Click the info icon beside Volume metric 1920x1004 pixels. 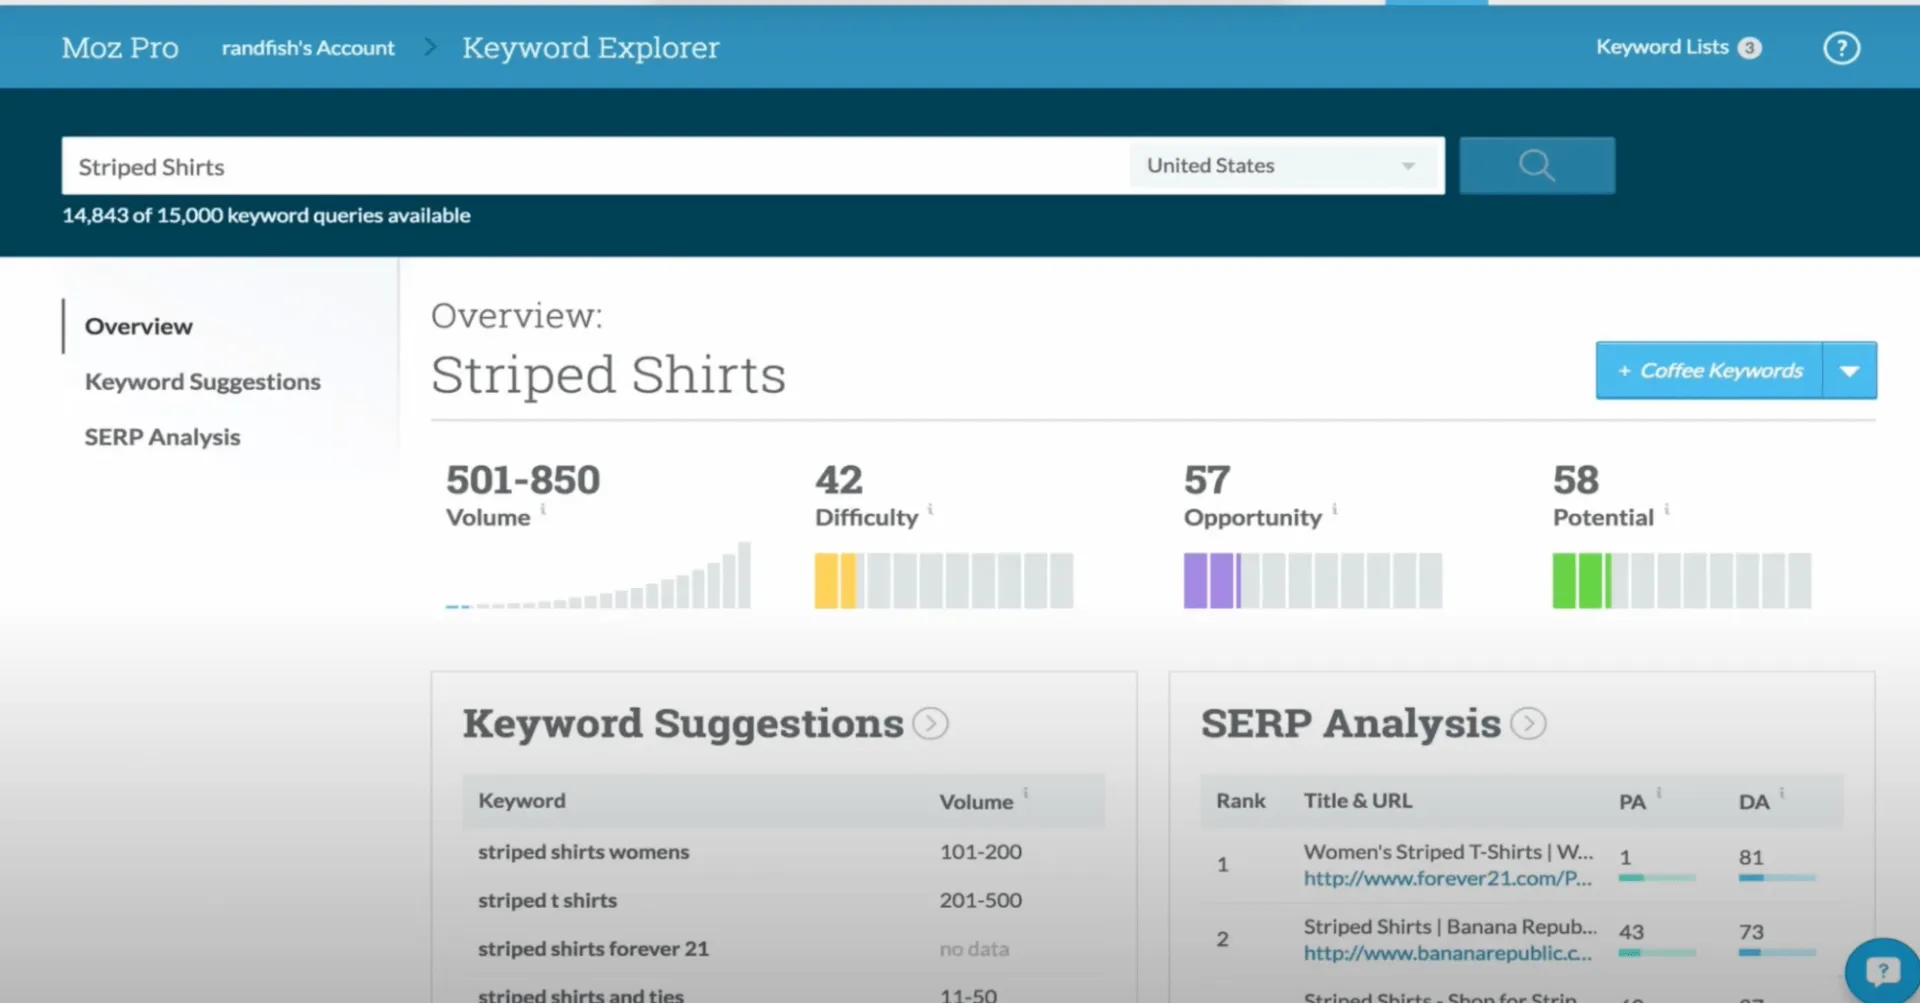[x=543, y=508]
